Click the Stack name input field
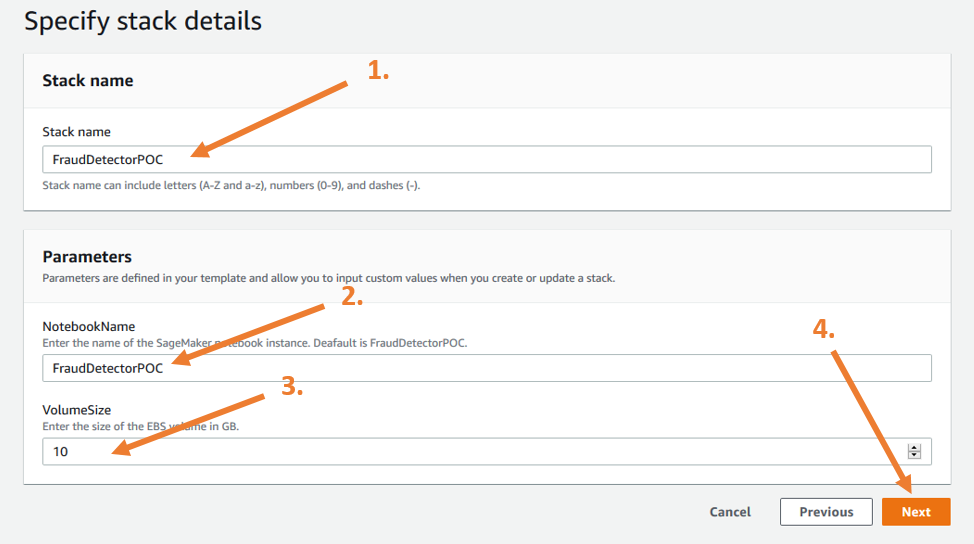Viewport: 974px width, 544px height. coord(487,160)
